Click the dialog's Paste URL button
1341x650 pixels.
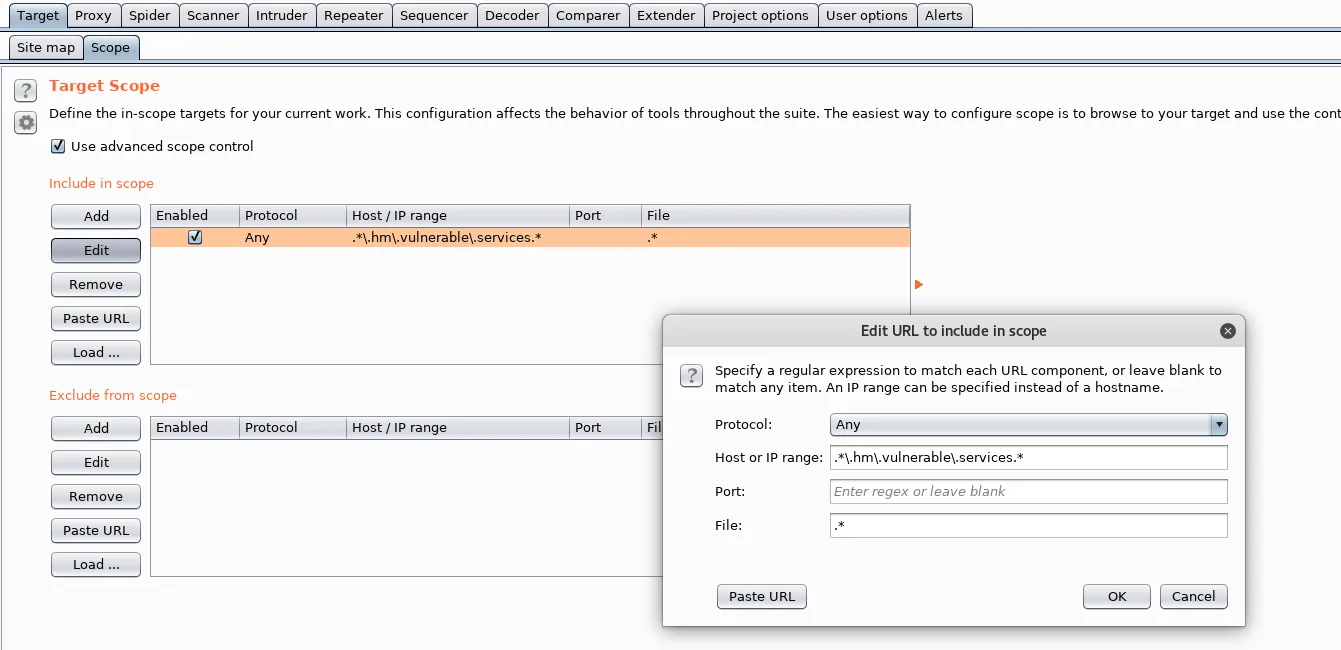click(x=762, y=596)
